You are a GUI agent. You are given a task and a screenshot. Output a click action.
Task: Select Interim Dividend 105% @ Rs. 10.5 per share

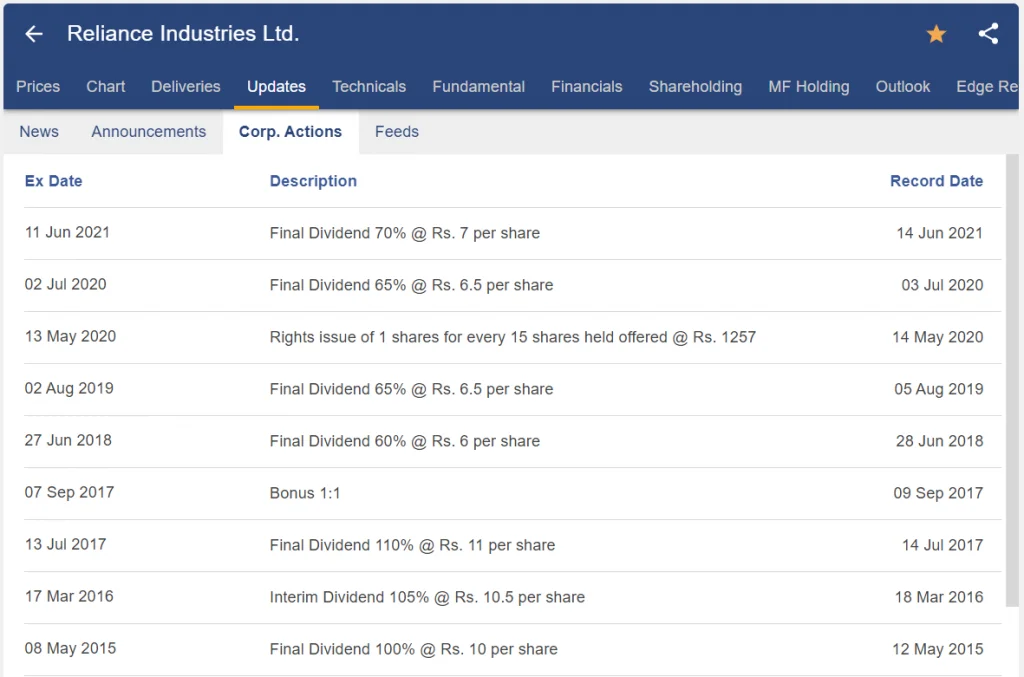click(427, 597)
